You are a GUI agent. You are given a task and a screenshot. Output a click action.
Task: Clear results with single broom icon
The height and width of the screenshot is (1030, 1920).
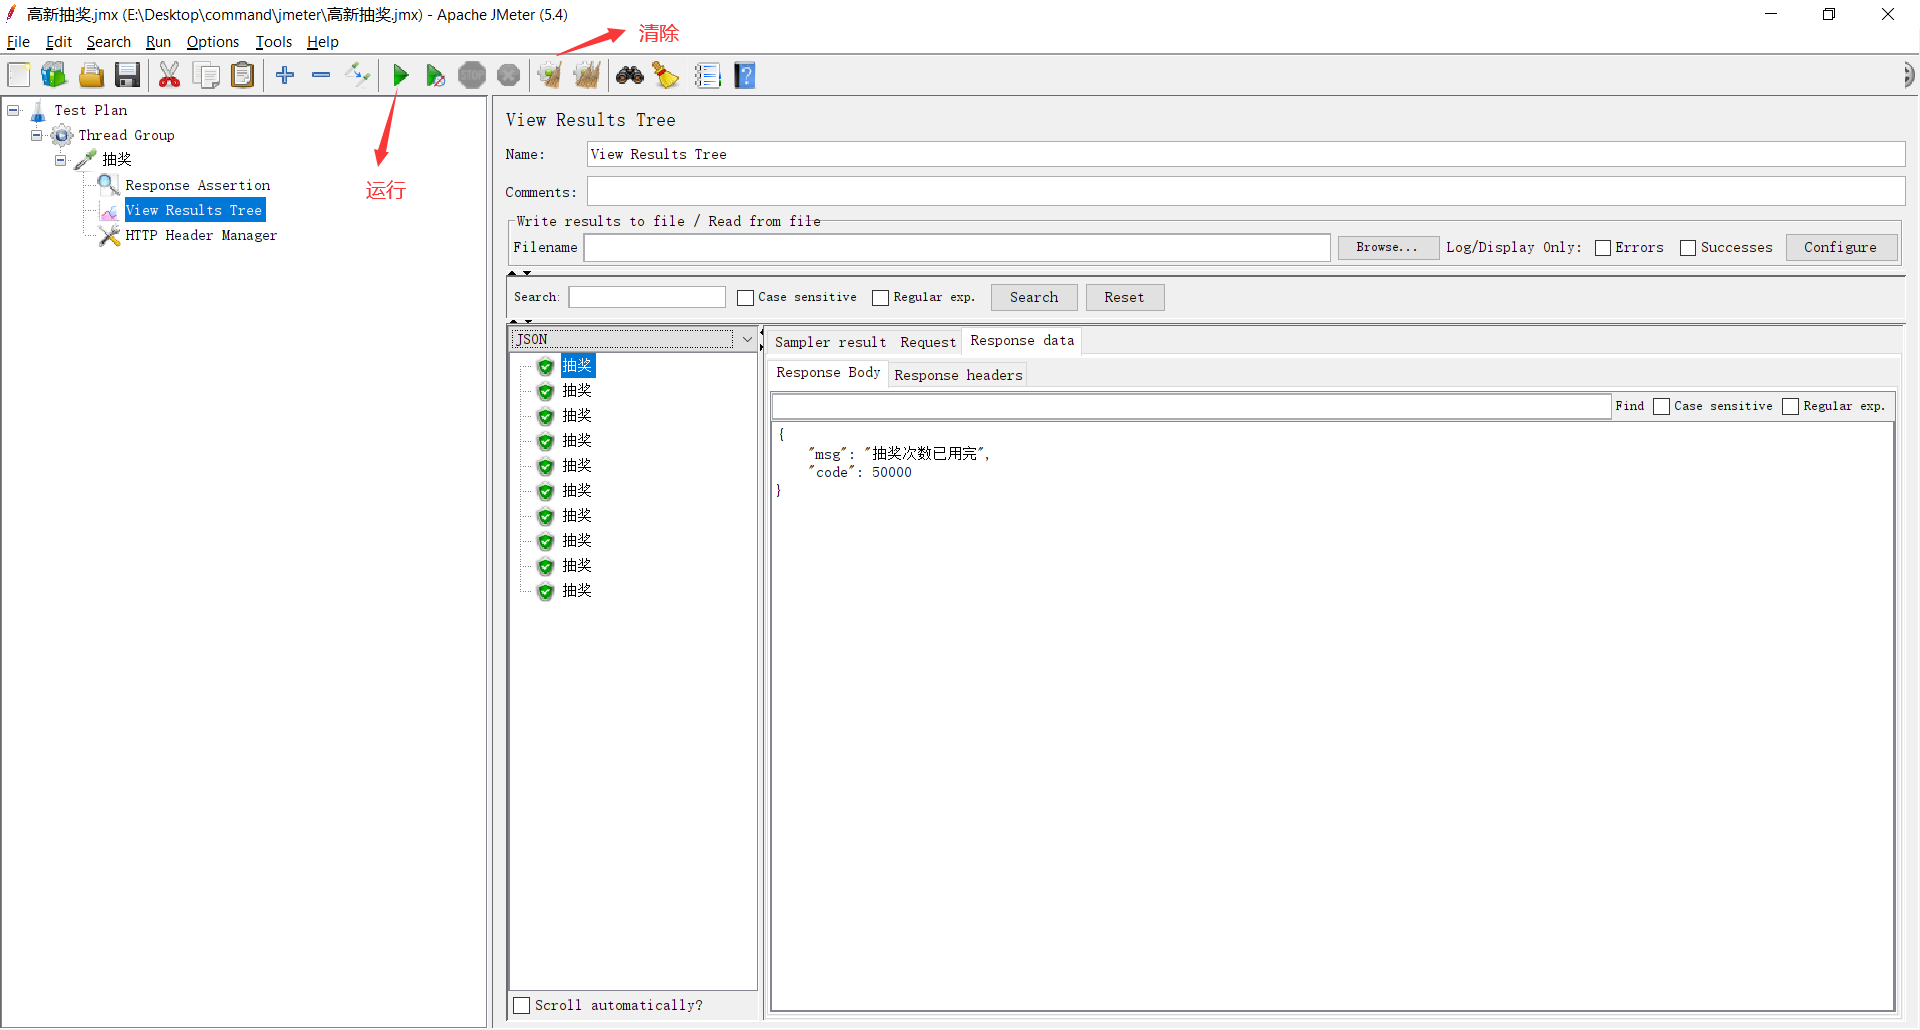(x=549, y=75)
